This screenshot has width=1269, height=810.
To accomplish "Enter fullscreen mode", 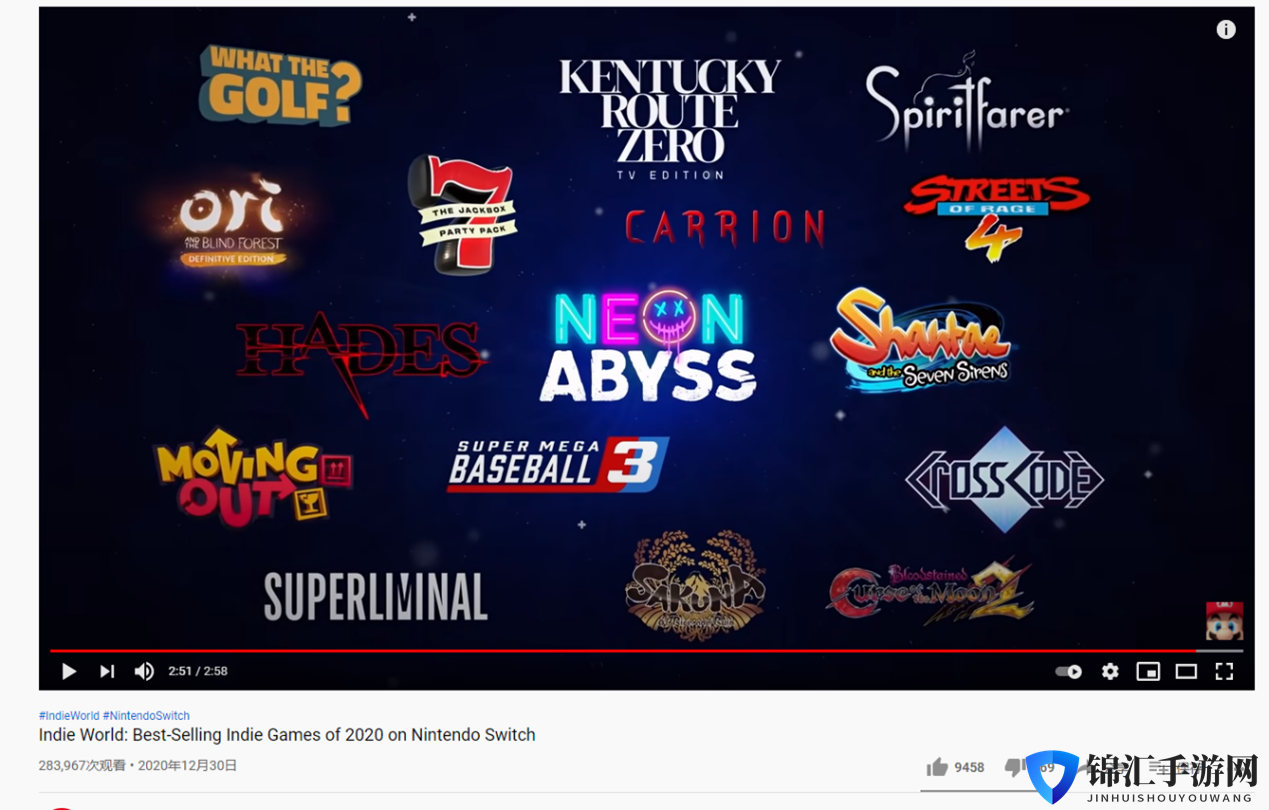I will point(1224,671).
